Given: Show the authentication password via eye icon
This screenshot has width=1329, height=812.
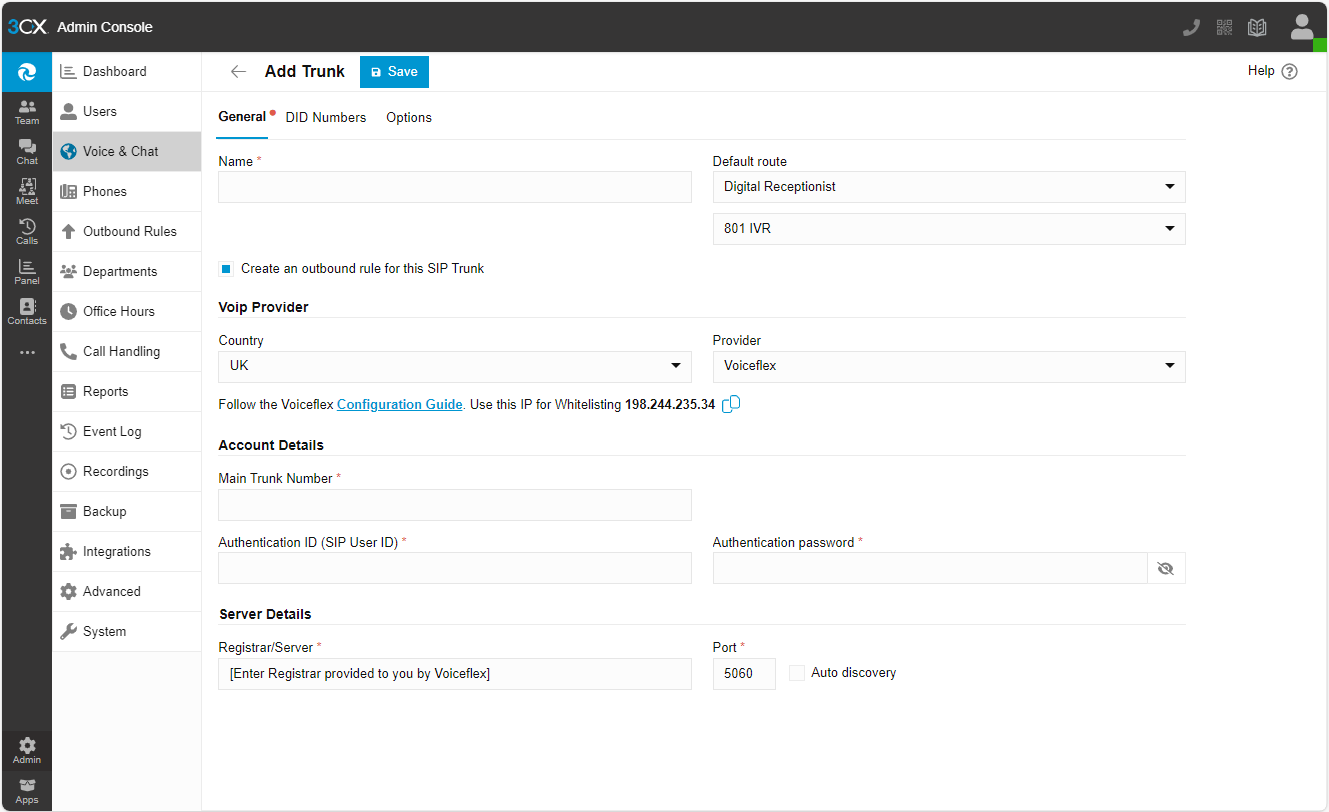Looking at the screenshot, I should (1165, 569).
